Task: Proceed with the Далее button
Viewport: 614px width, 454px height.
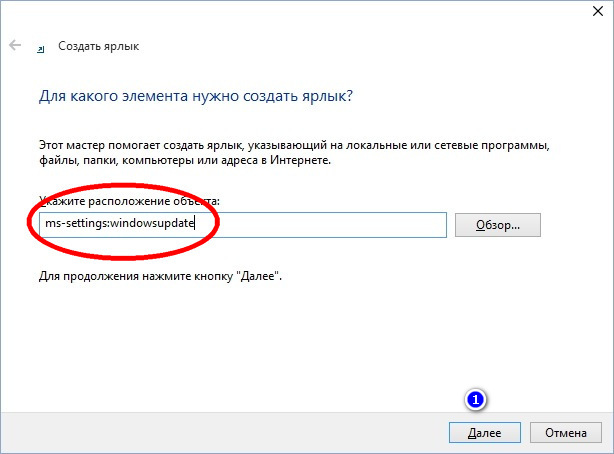Action: 485,432
